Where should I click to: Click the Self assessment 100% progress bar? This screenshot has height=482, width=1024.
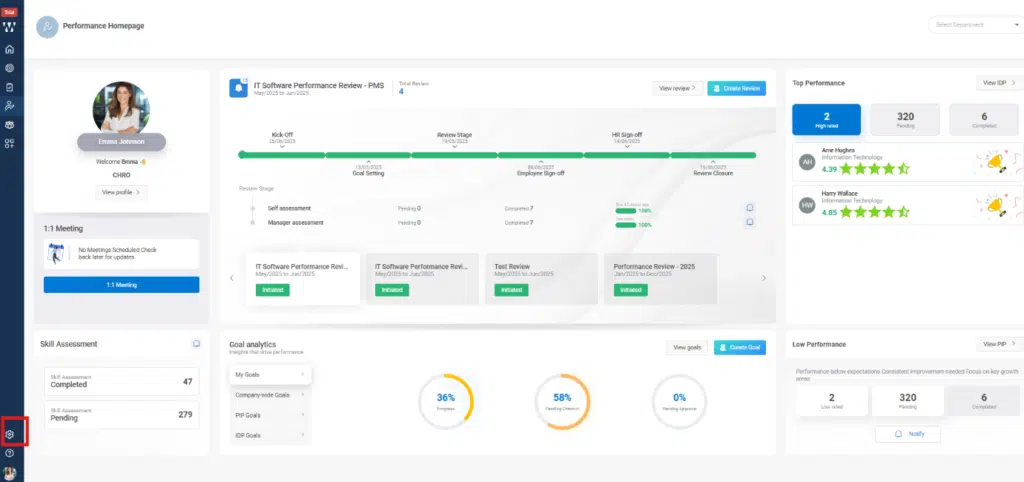pyautogui.click(x=626, y=211)
